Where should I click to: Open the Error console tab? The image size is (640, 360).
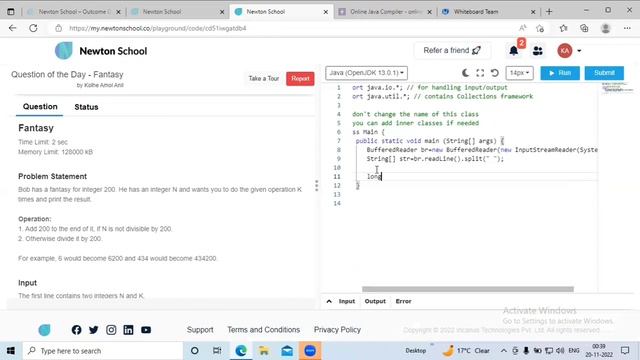click(403, 301)
